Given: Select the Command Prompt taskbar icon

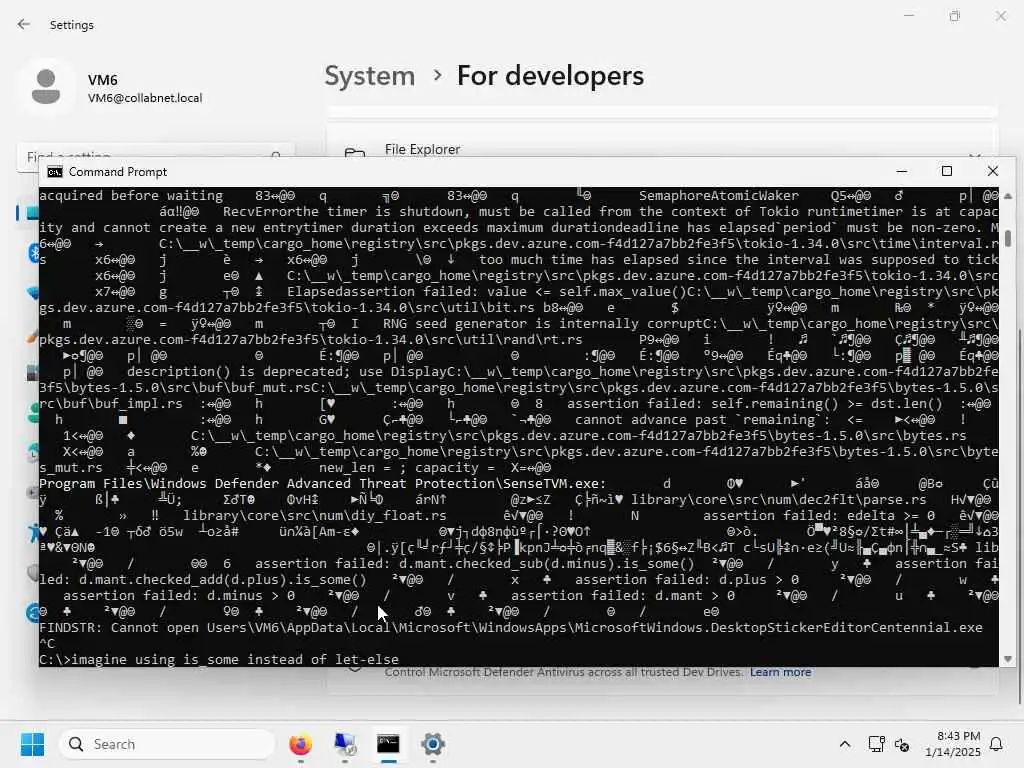Looking at the screenshot, I should 388,744.
